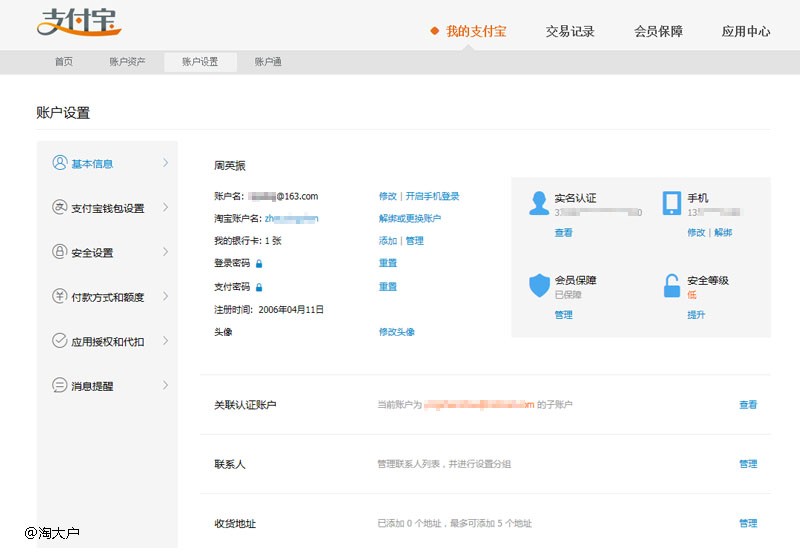
Task: Click the 消息提醒 message icon
Action: click(x=60, y=385)
